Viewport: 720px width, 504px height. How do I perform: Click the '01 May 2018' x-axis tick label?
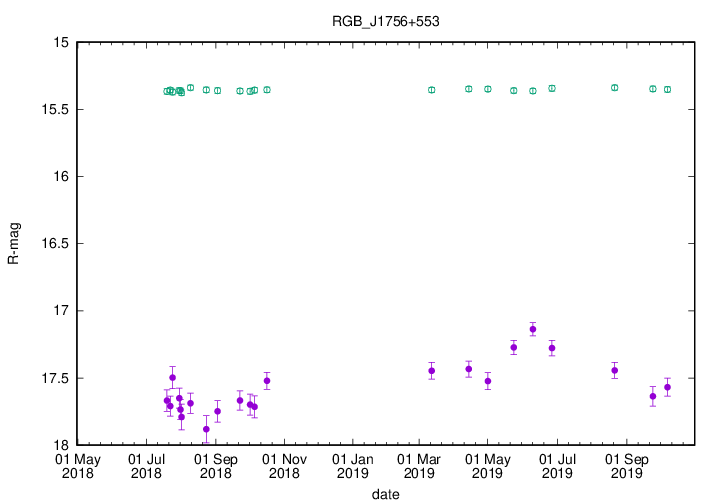[77, 466]
